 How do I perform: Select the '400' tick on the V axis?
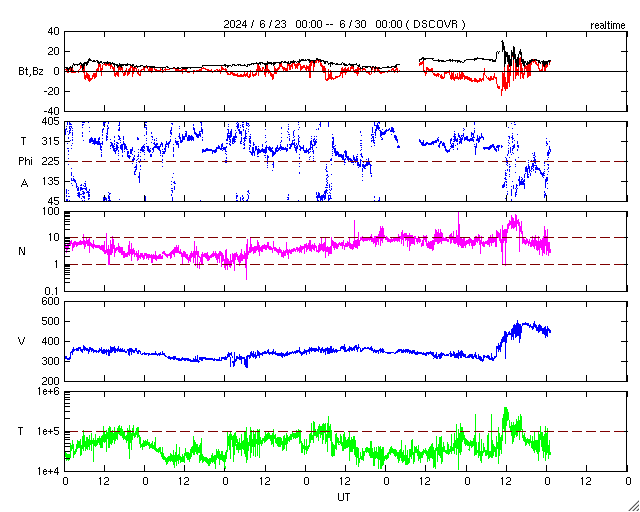point(52,341)
